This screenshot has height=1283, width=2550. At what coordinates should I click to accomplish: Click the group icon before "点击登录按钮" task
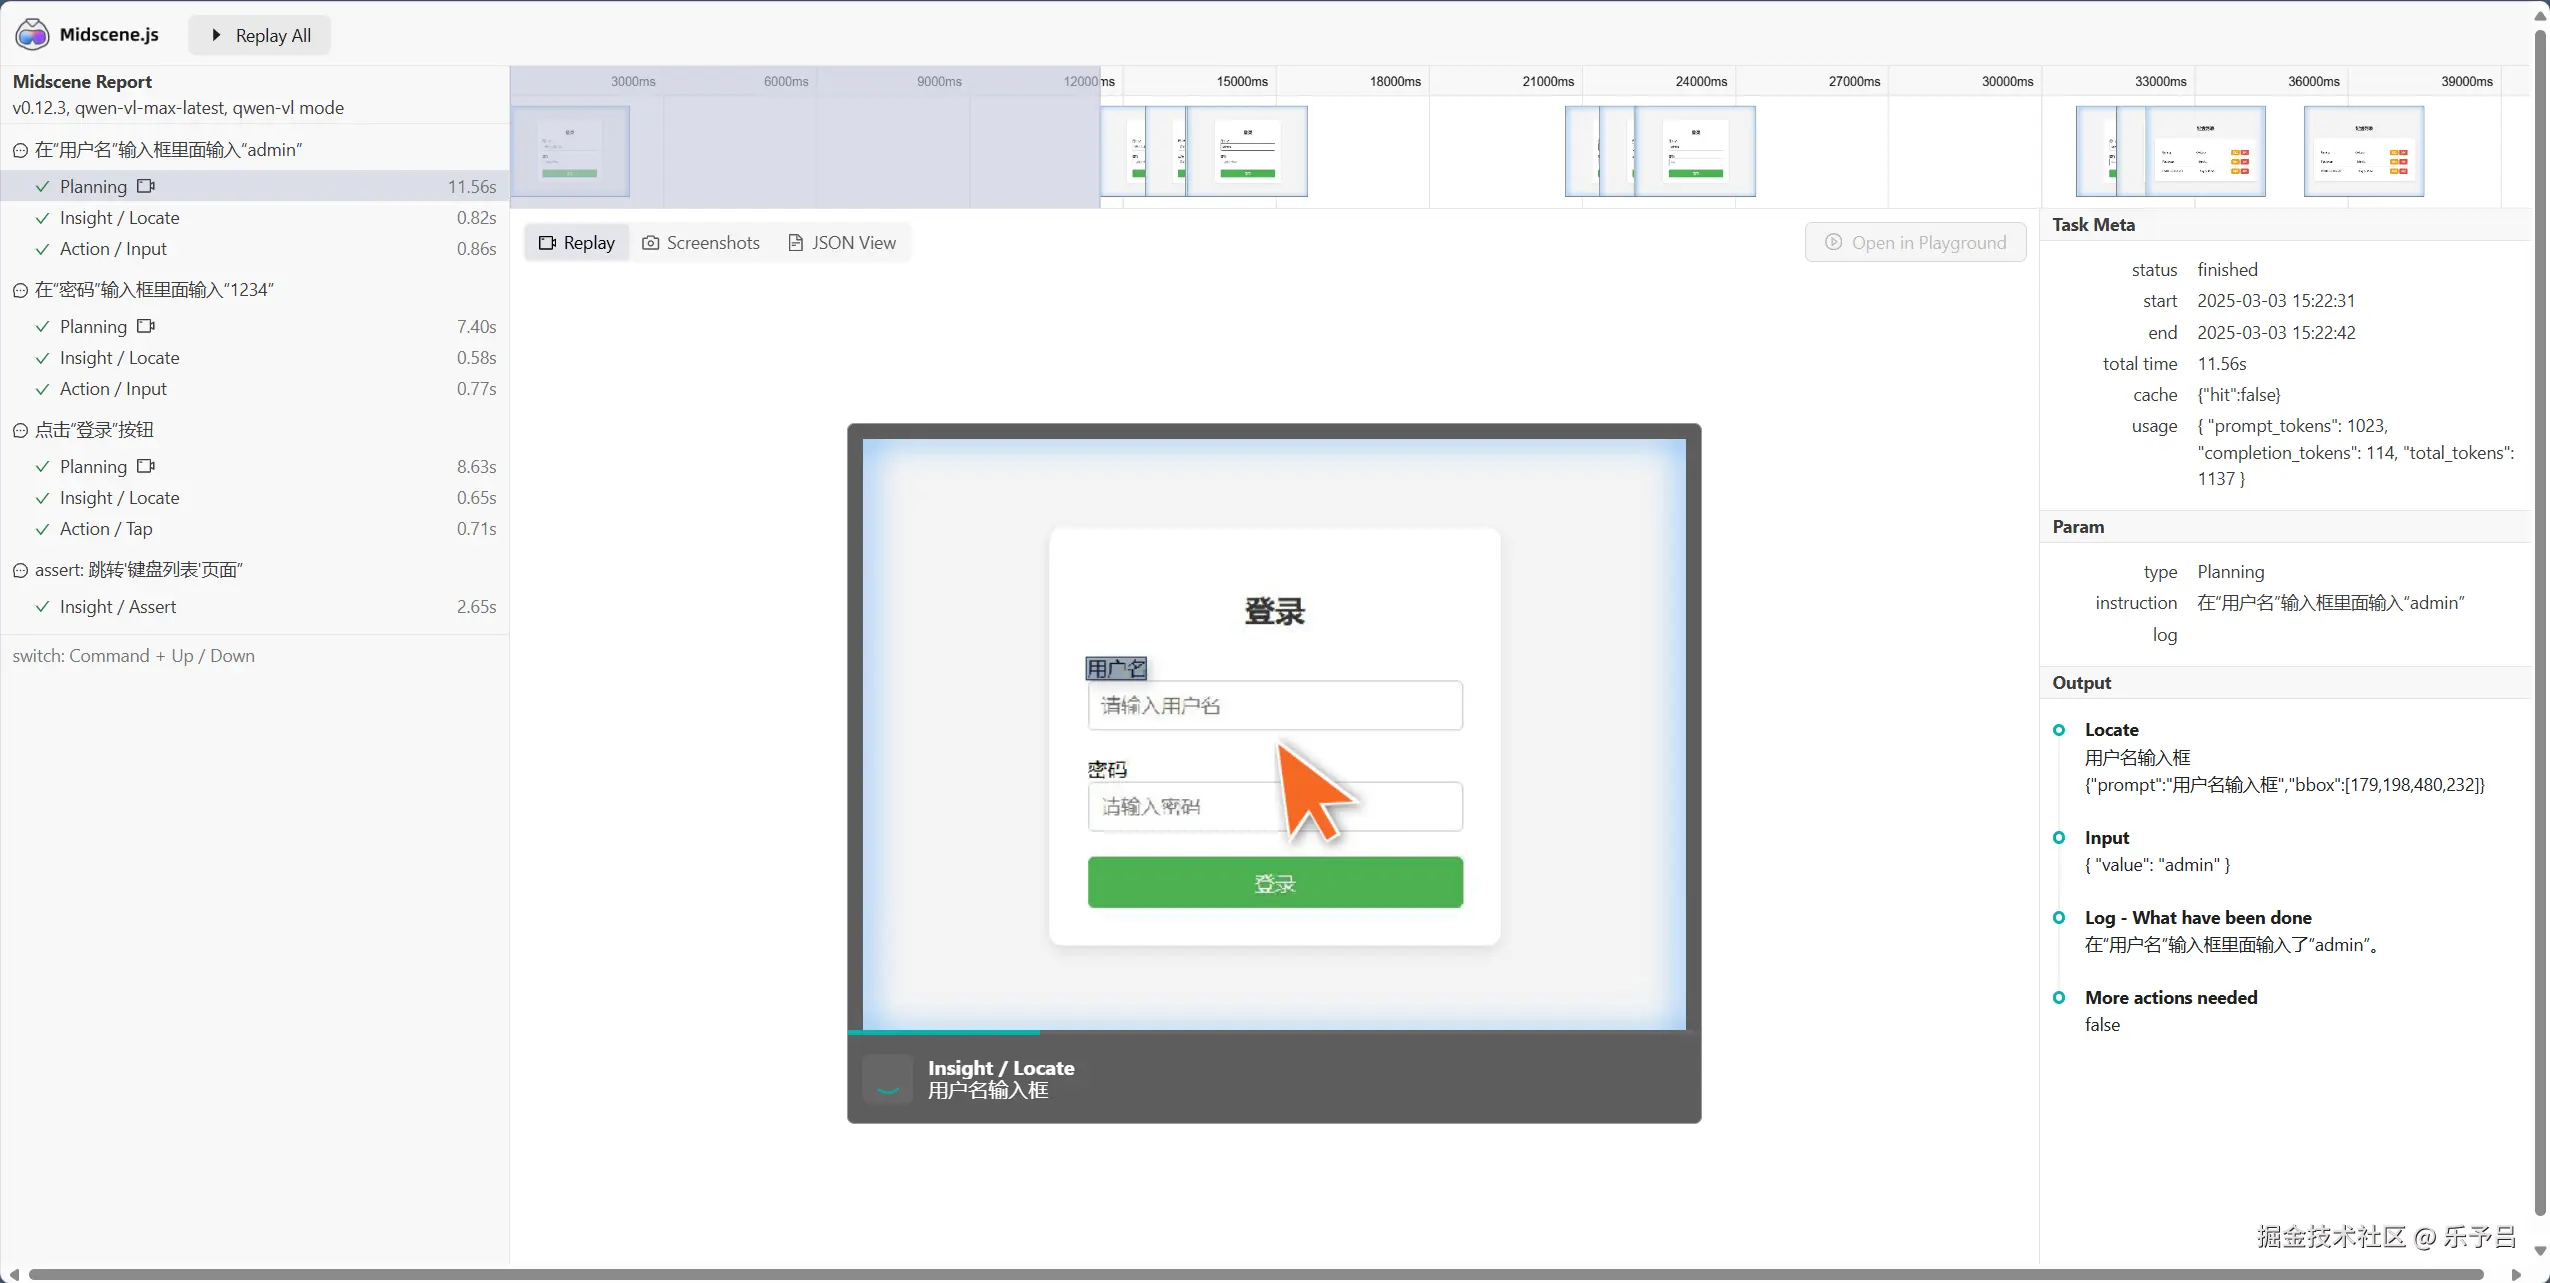(x=20, y=430)
